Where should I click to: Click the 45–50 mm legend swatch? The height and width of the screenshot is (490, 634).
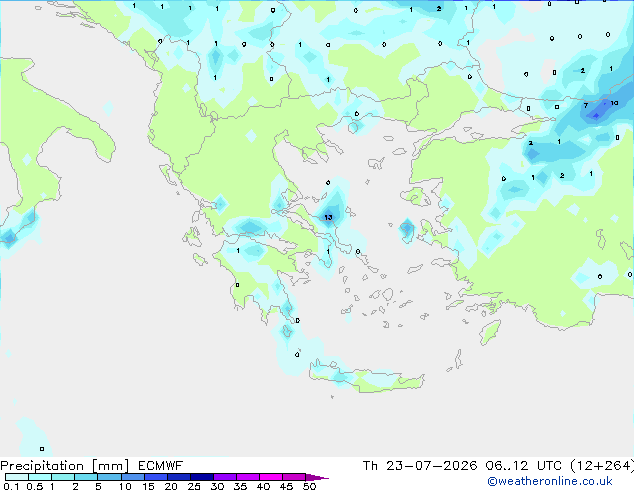click(294, 477)
